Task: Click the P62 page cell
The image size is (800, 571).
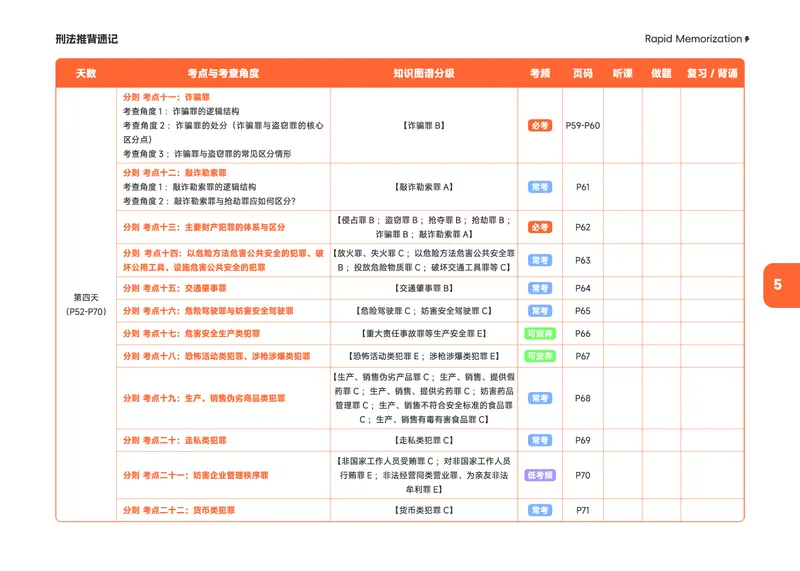Action: (x=583, y=227)
